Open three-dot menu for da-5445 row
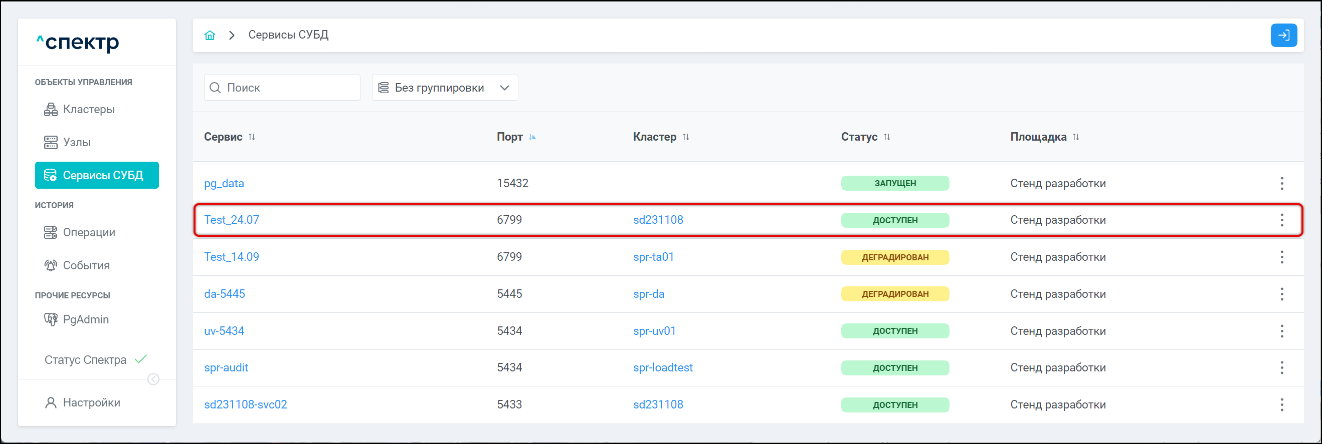Viewport: 1323px width, 445px height. tap(1281, 294)
